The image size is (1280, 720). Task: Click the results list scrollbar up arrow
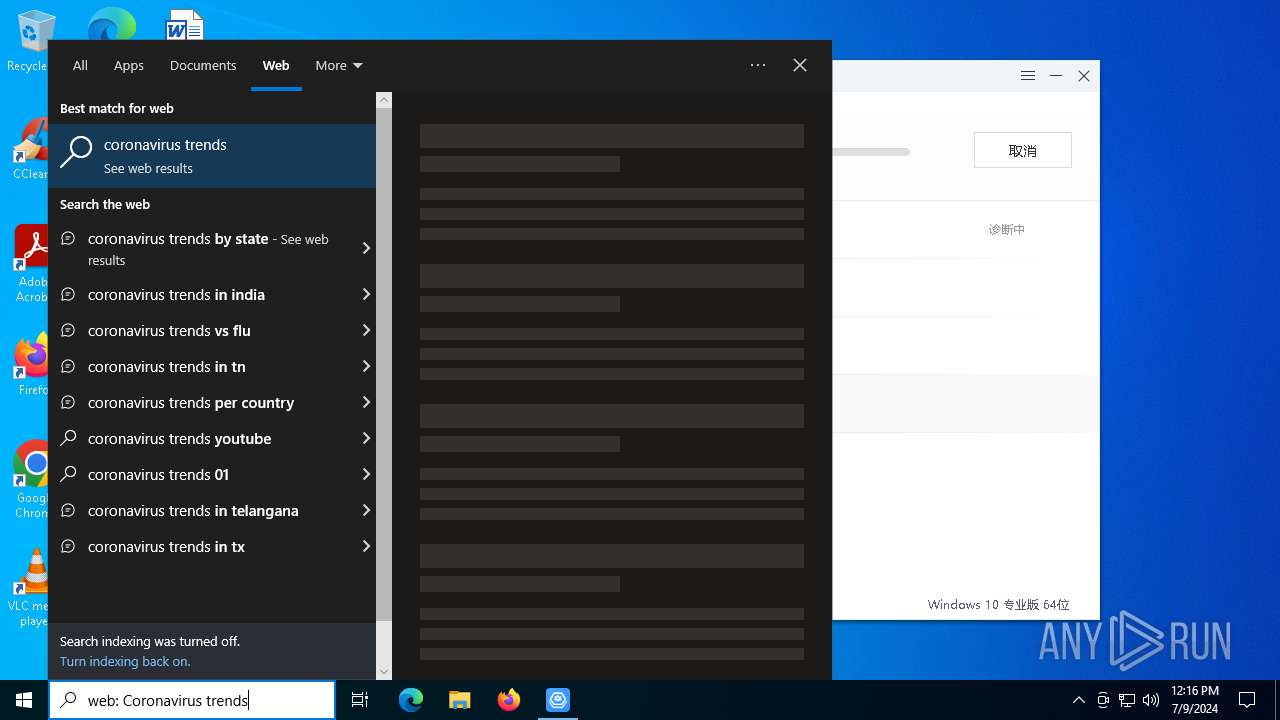(384, 100)
